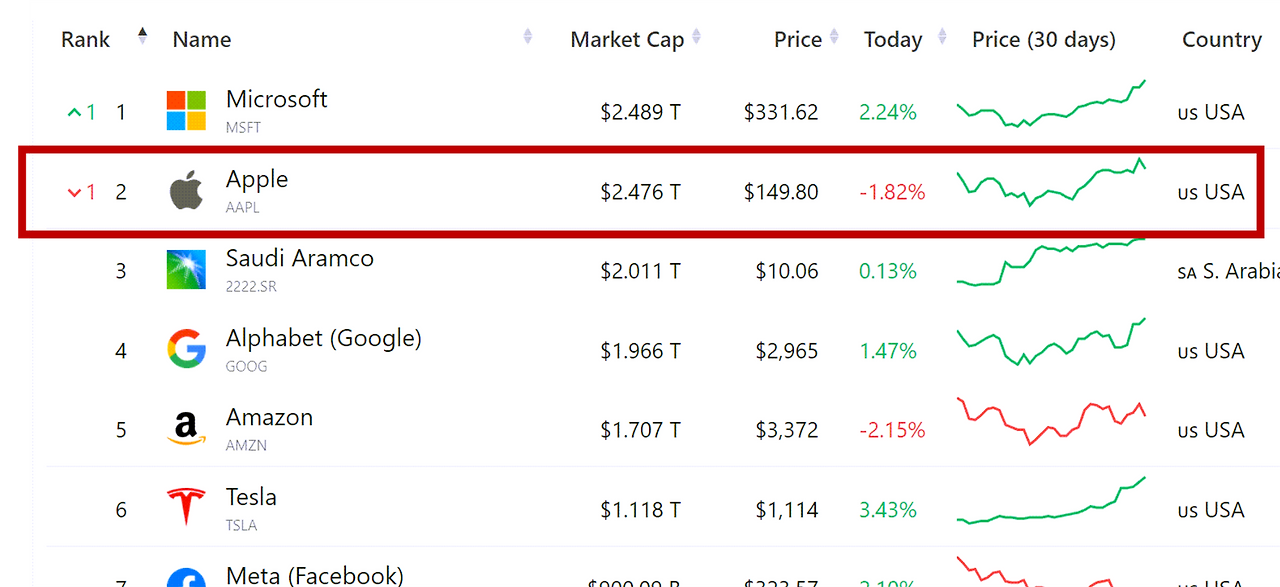The height and width of the screenshot is (587, 1280).
Task: Sort by Price using its sort arrows
Action: [834, 38]
